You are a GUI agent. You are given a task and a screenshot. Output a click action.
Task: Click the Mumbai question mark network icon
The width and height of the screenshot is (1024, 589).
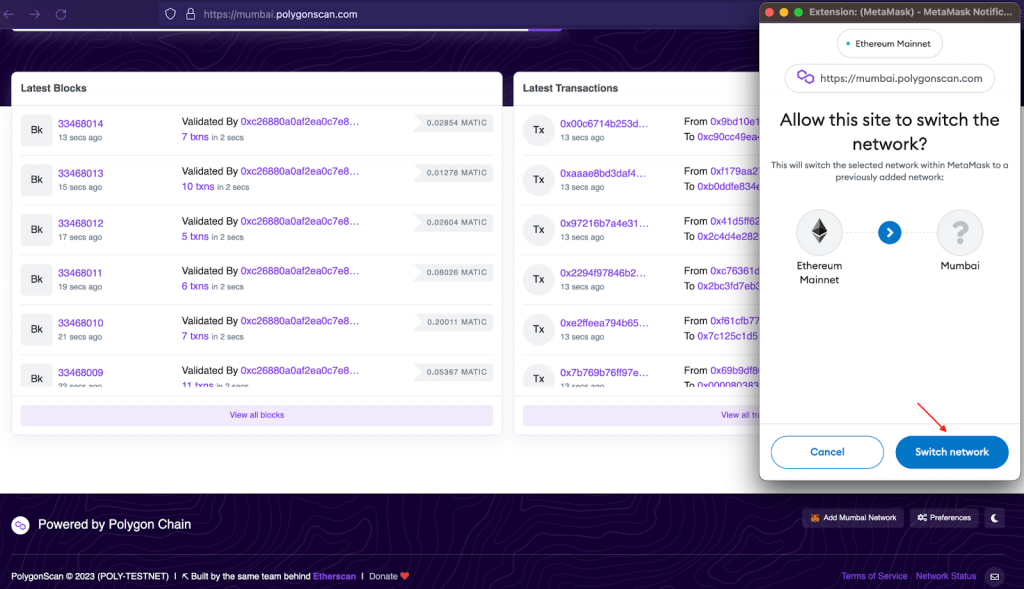click(x=960, y=232)
